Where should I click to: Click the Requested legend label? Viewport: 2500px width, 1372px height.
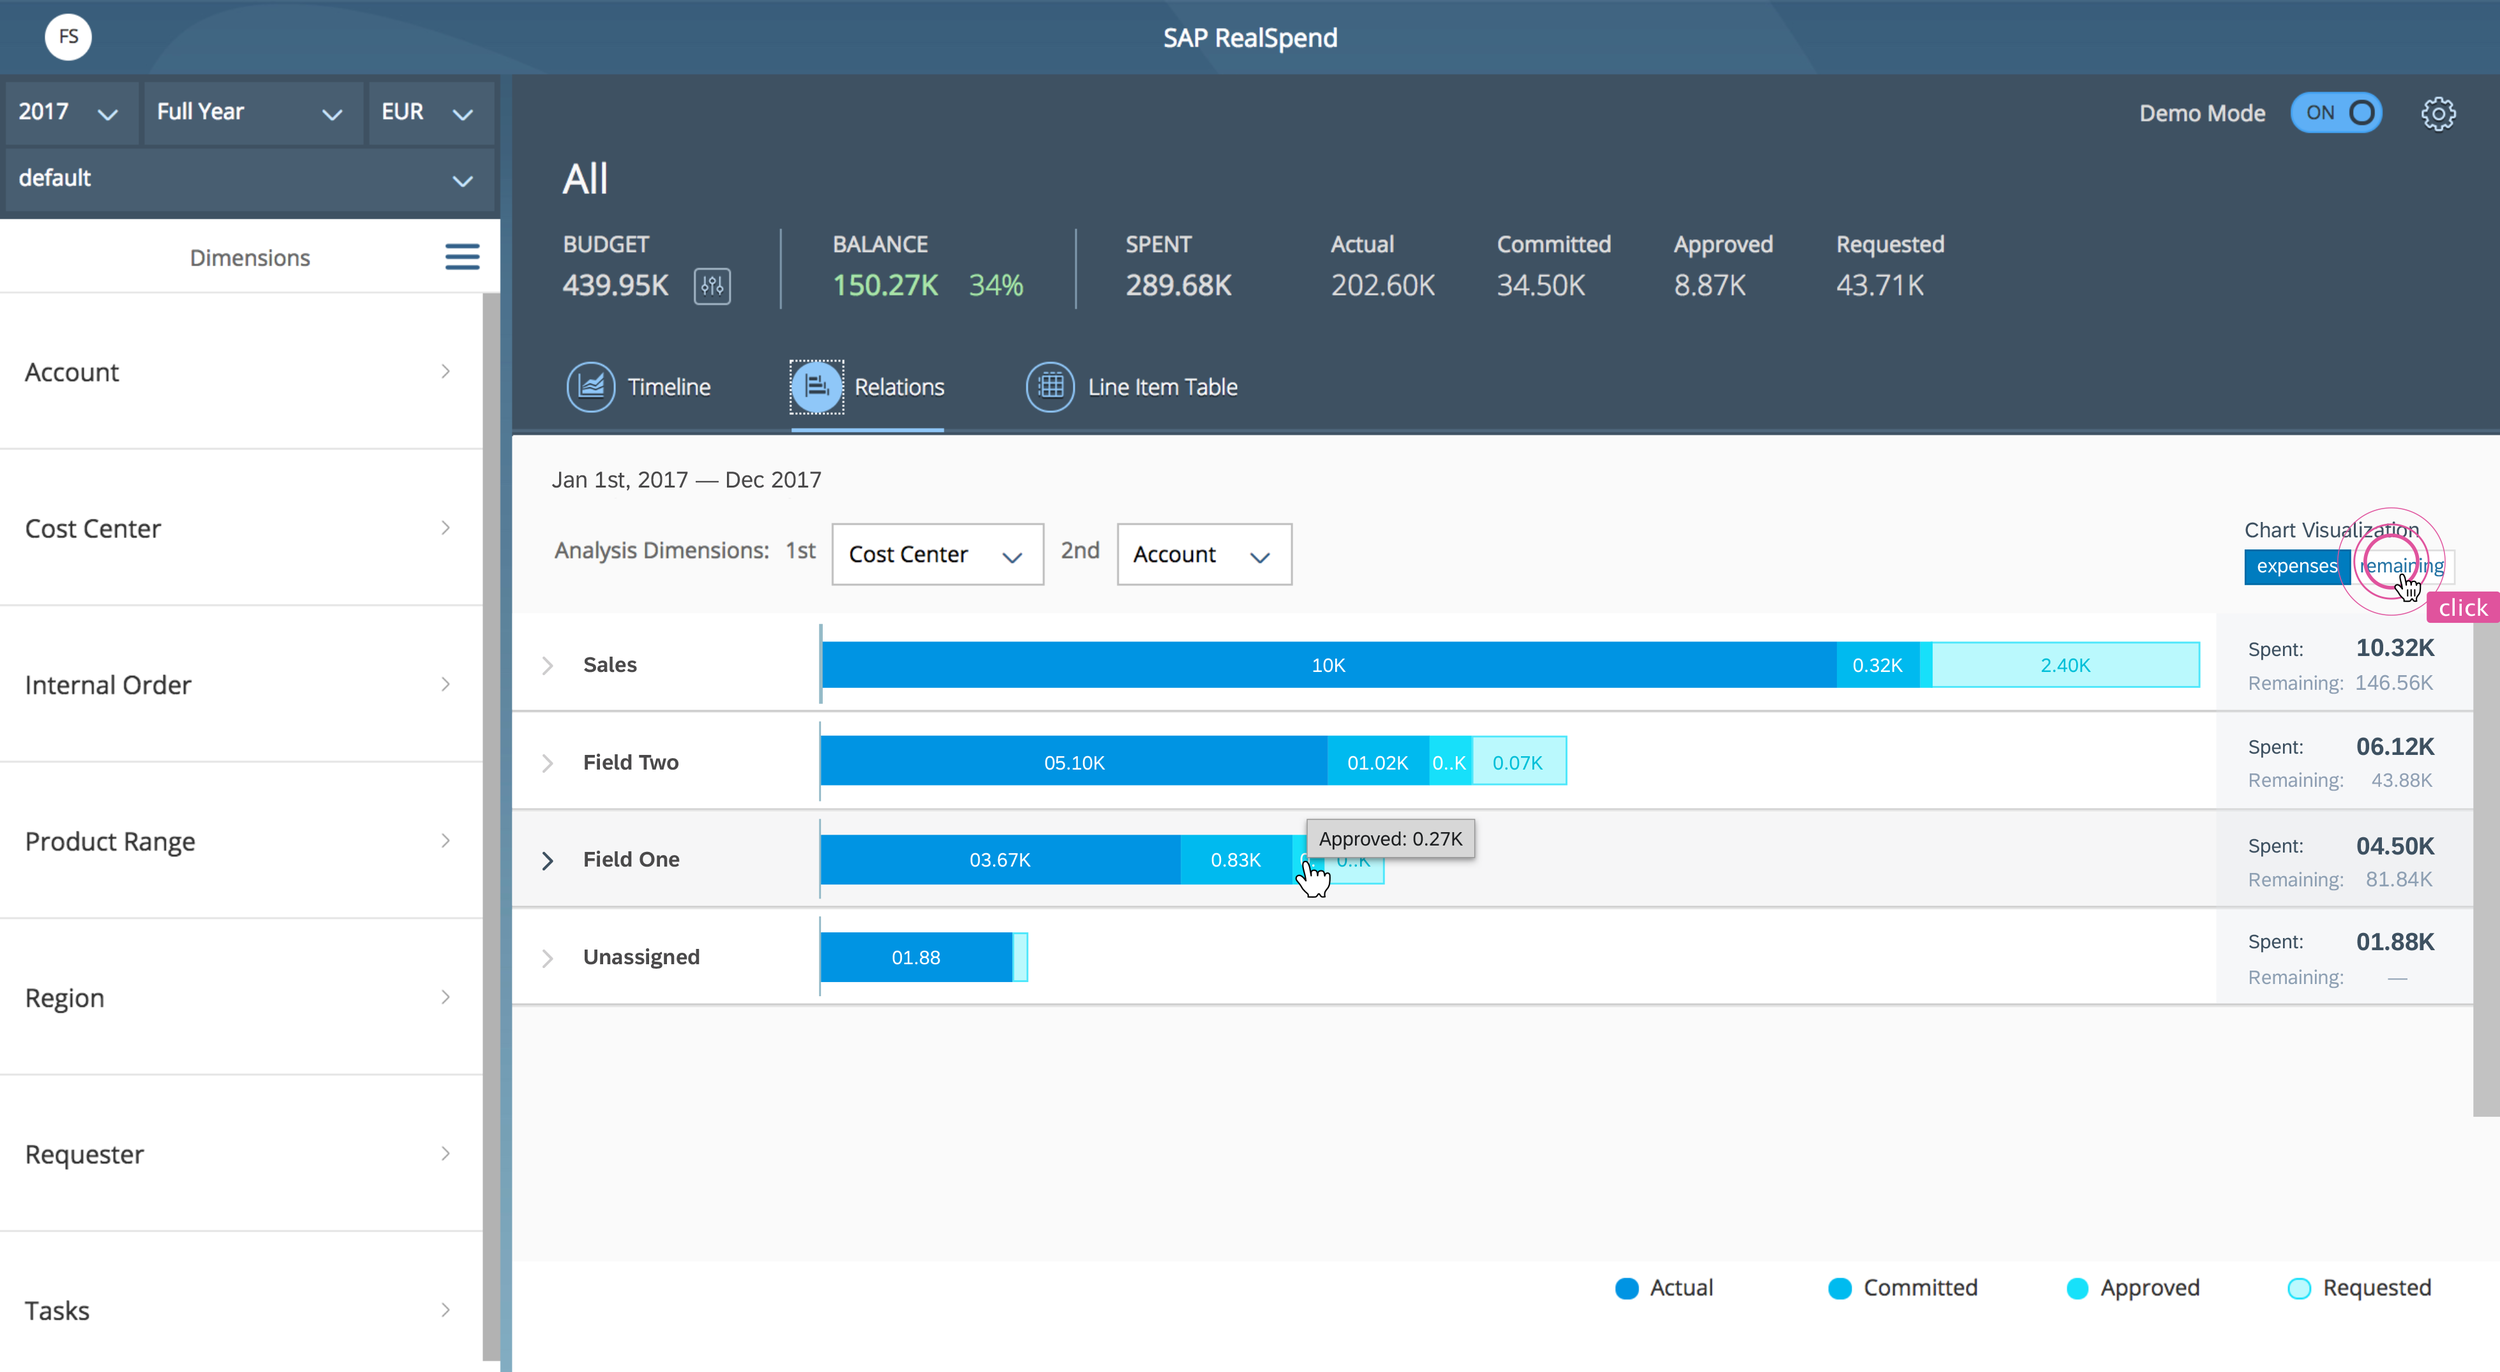pos(2376,1288)
